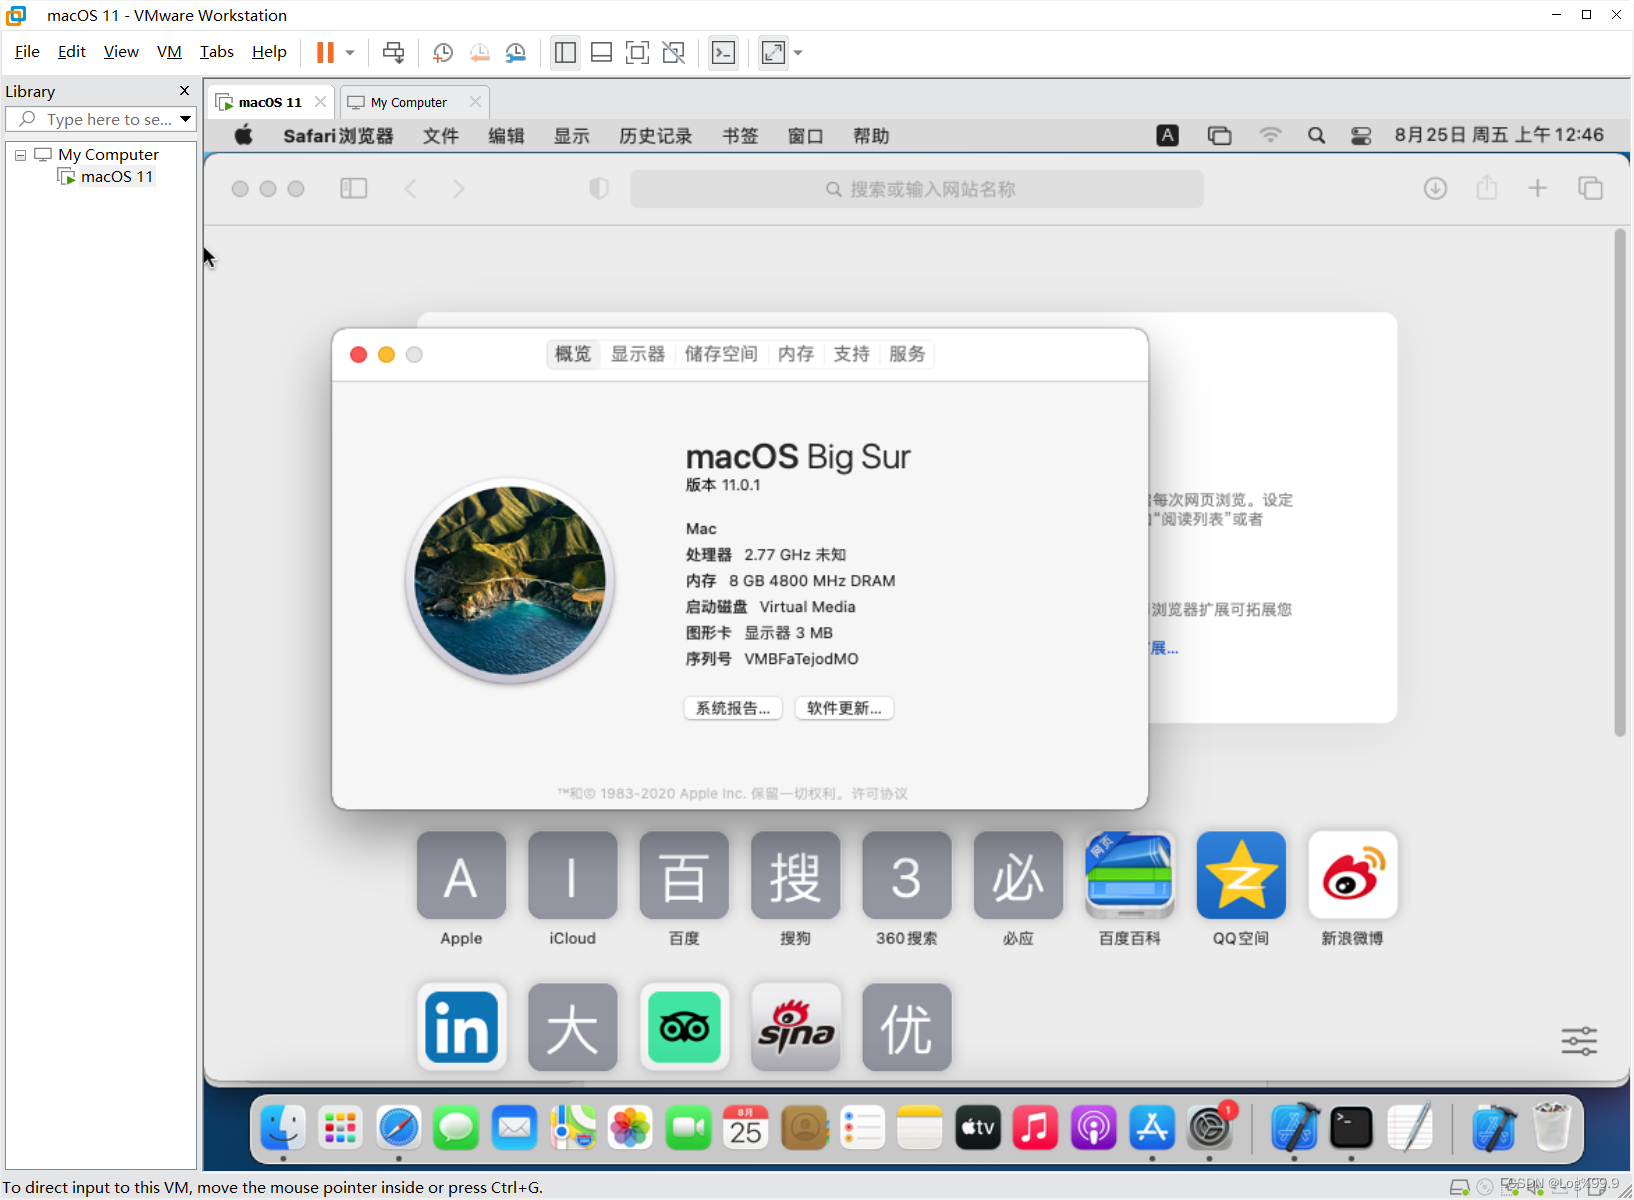This screenshot has height=1200, width=1634.
Task: Open Photos from the Dock
Action: coord(630,1128)
